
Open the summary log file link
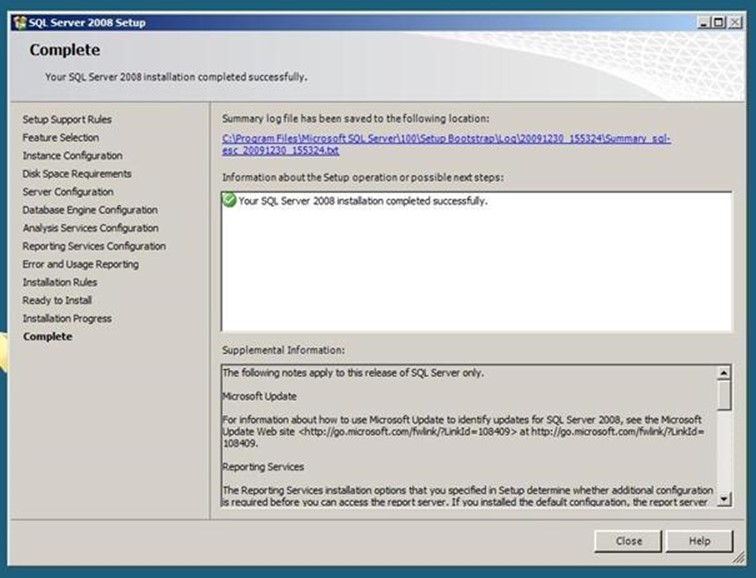tap(446, 144)
